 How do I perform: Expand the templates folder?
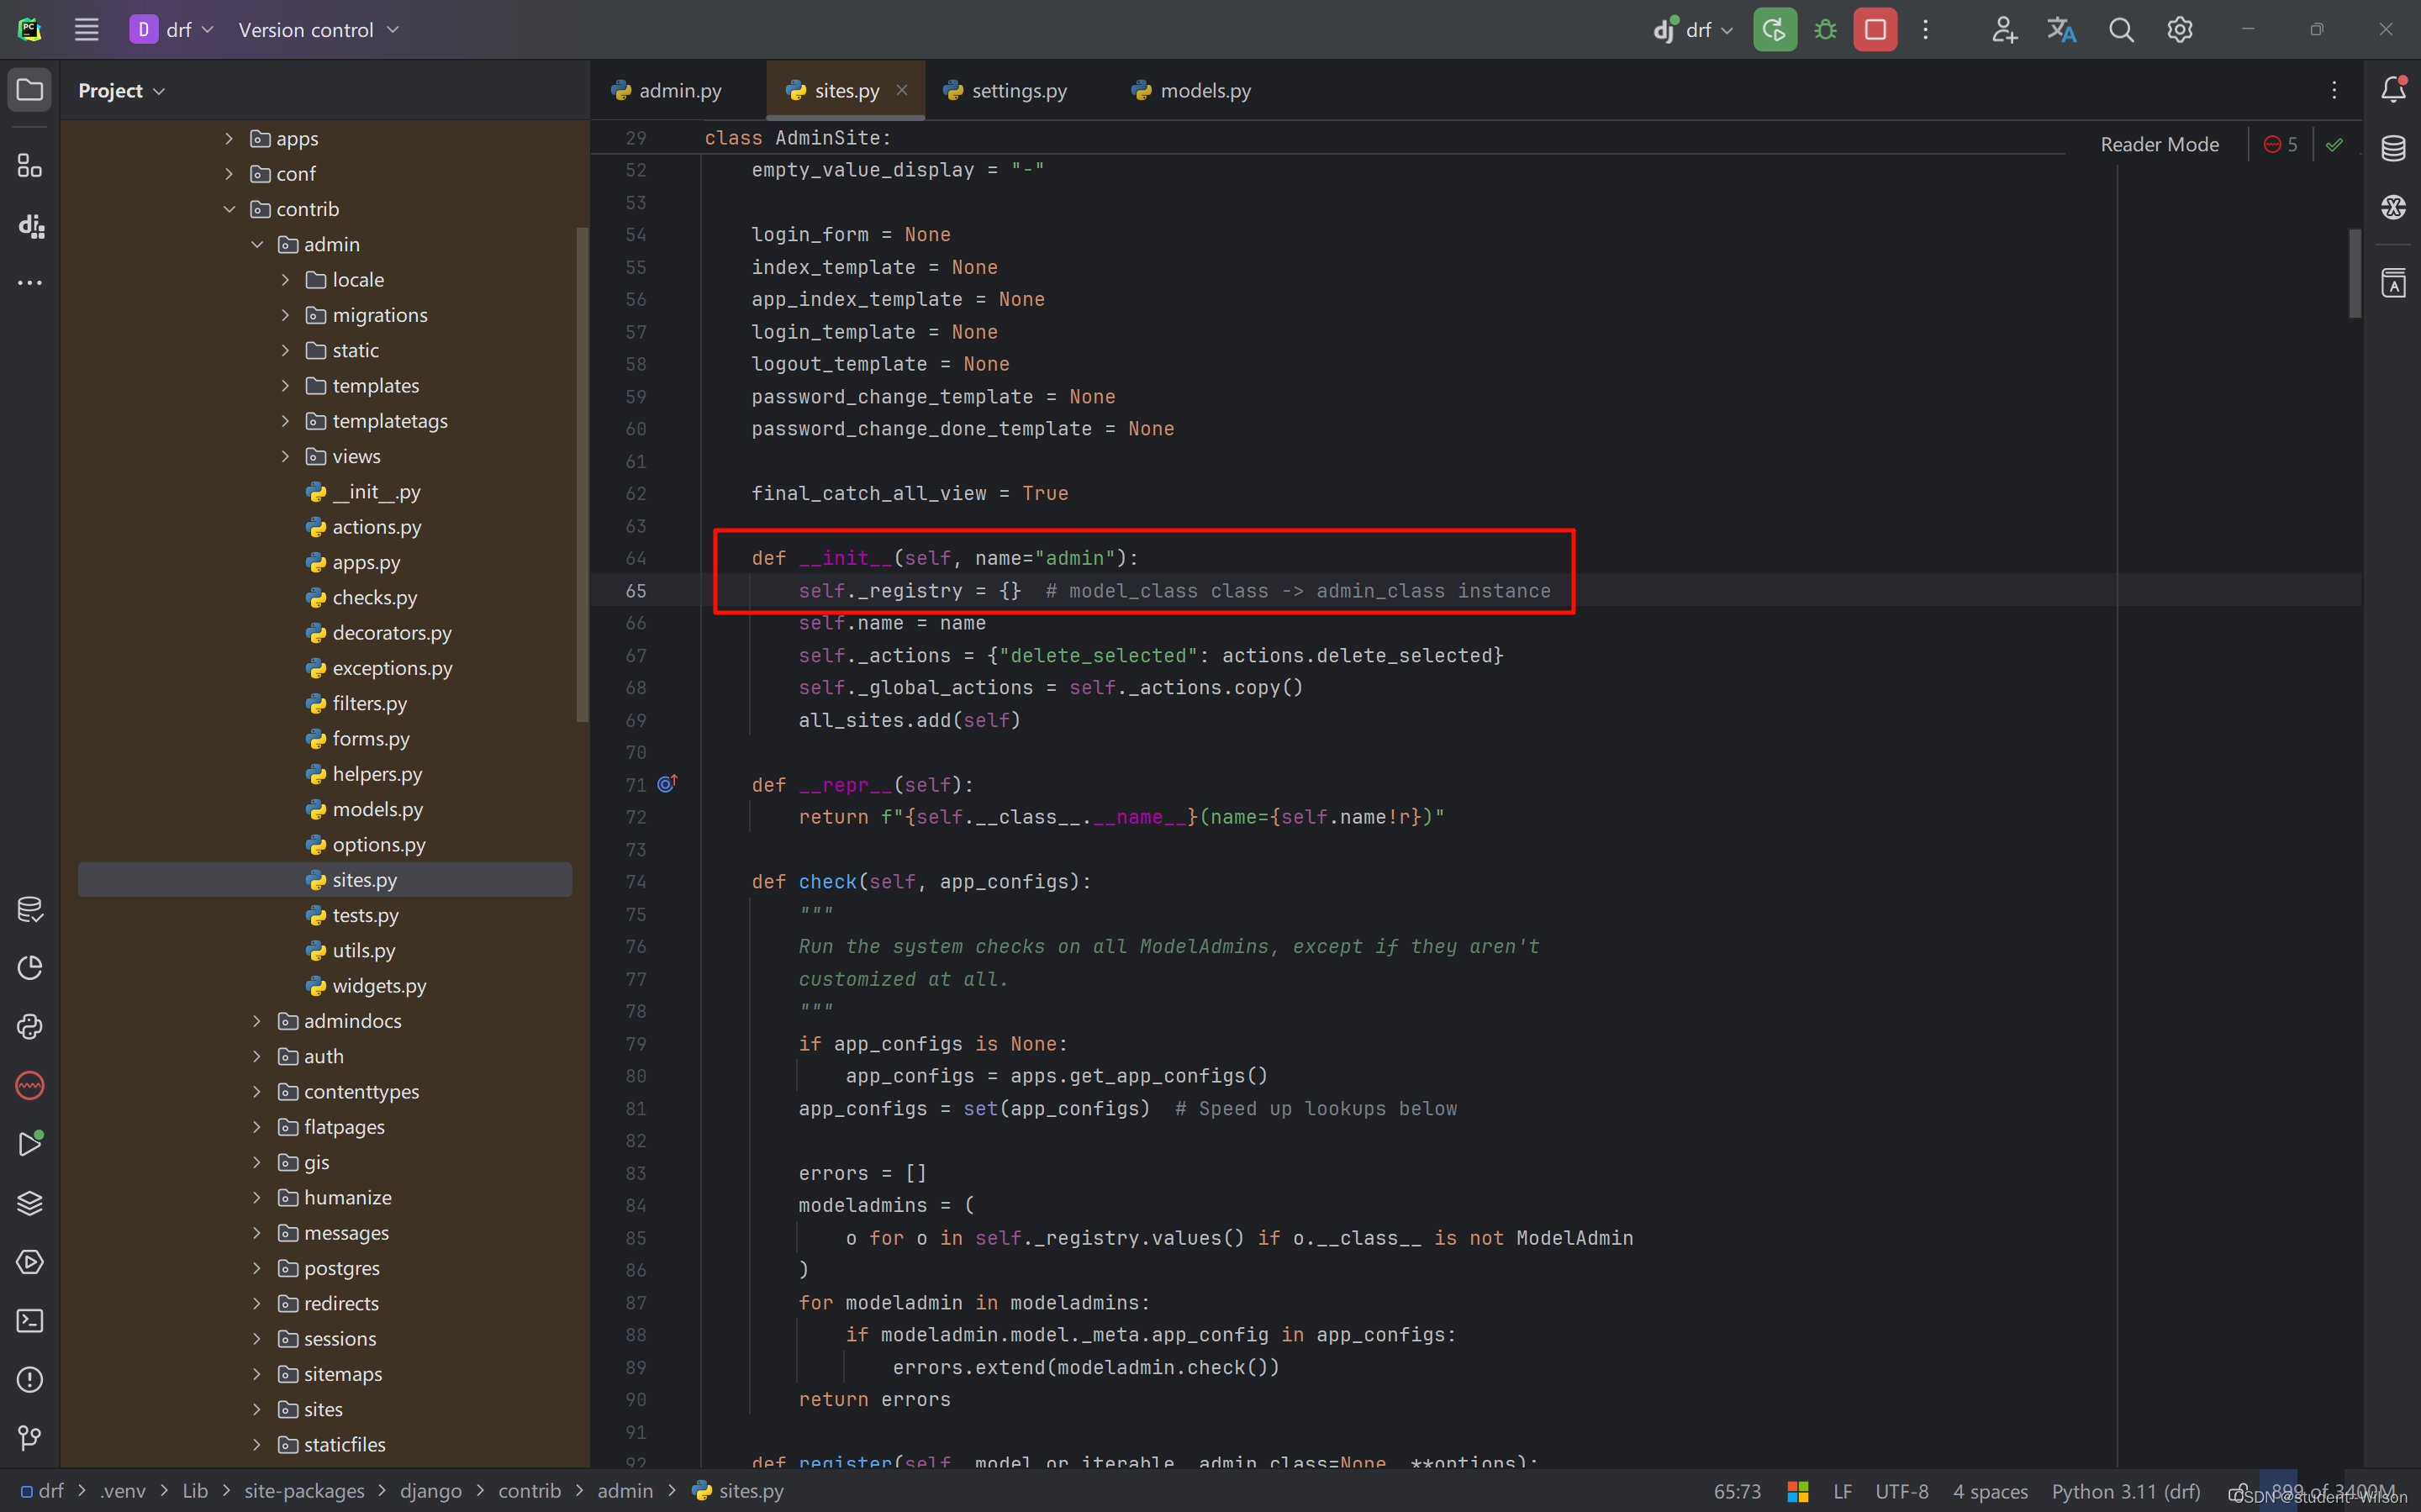point(285,386)
